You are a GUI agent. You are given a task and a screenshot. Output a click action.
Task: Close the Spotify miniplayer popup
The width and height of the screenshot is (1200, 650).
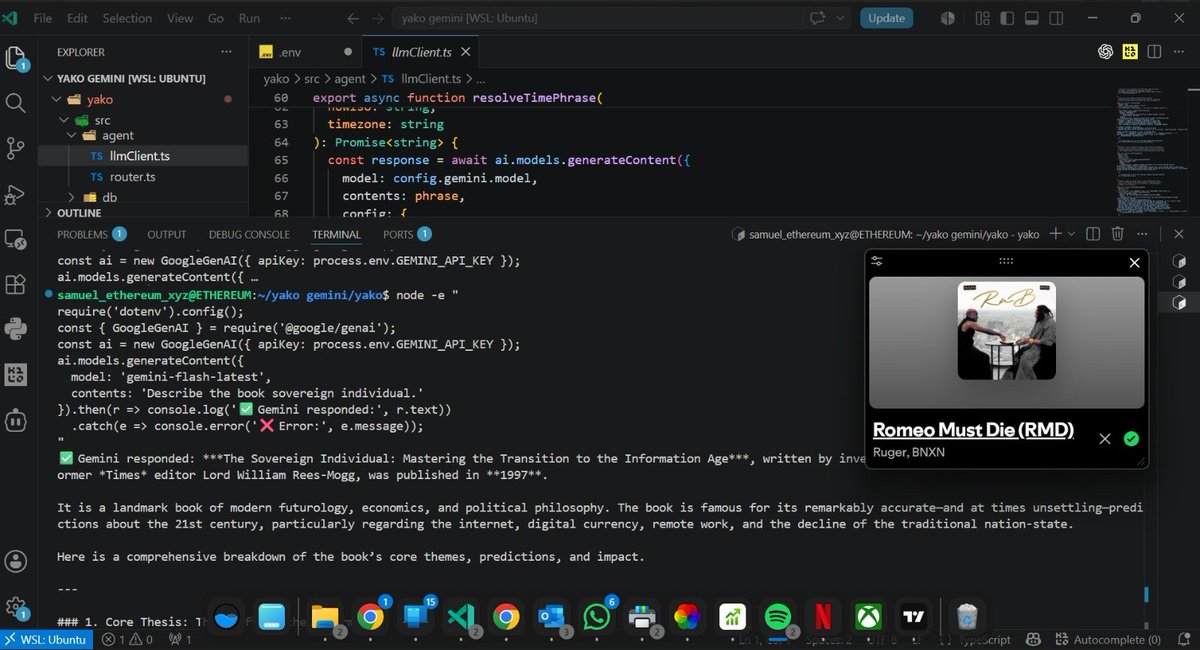(1134, 263)
